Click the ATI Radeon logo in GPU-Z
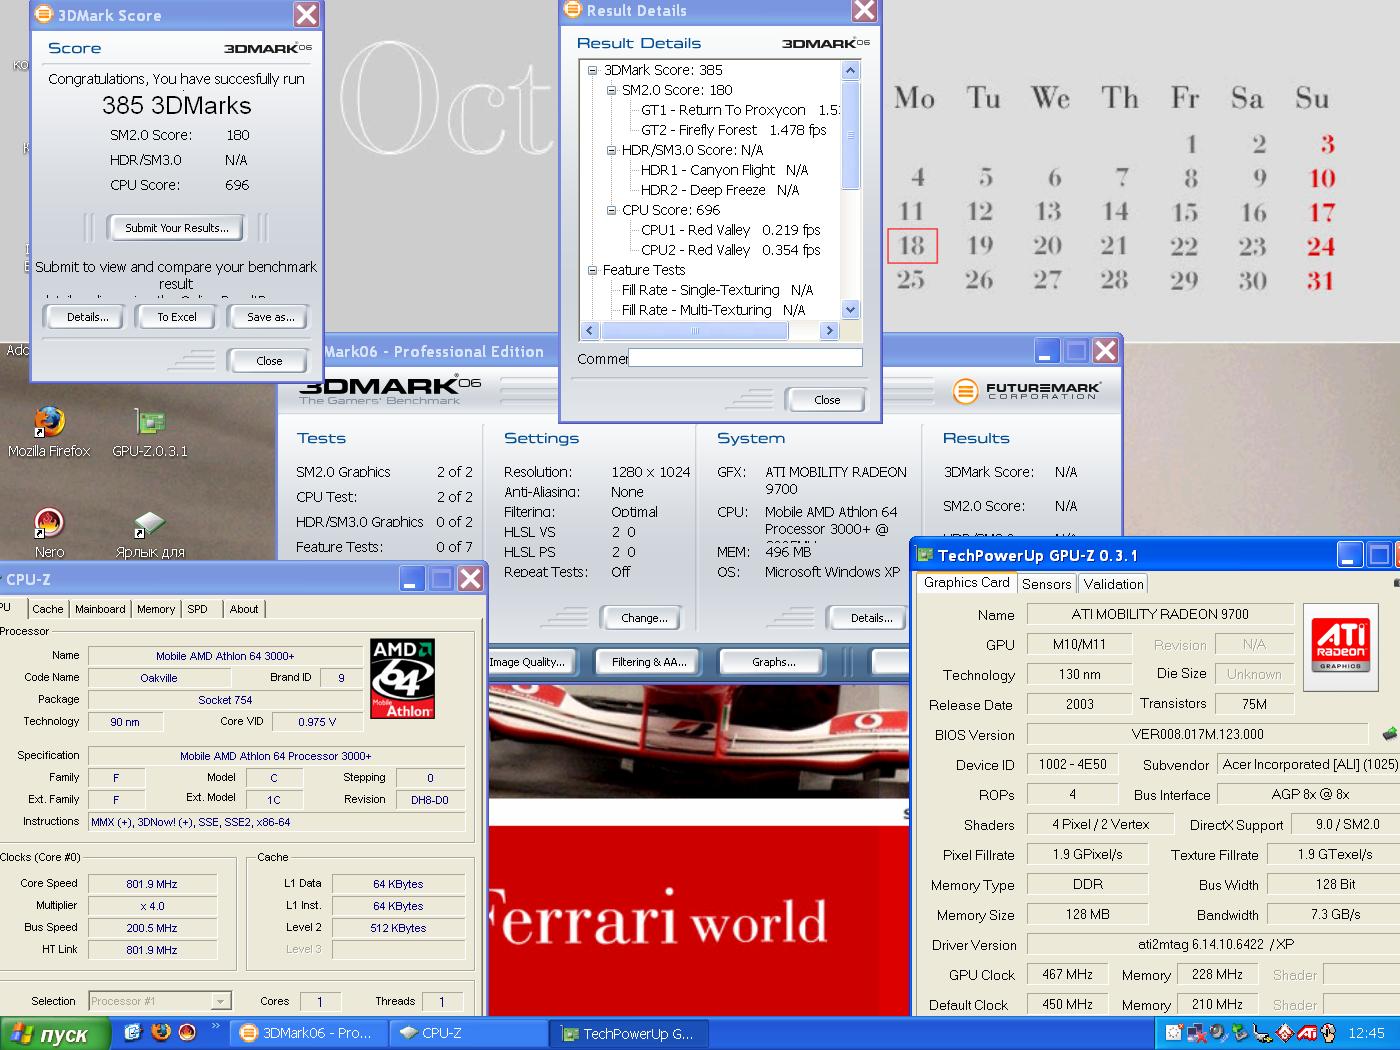 pos(1340,644)
